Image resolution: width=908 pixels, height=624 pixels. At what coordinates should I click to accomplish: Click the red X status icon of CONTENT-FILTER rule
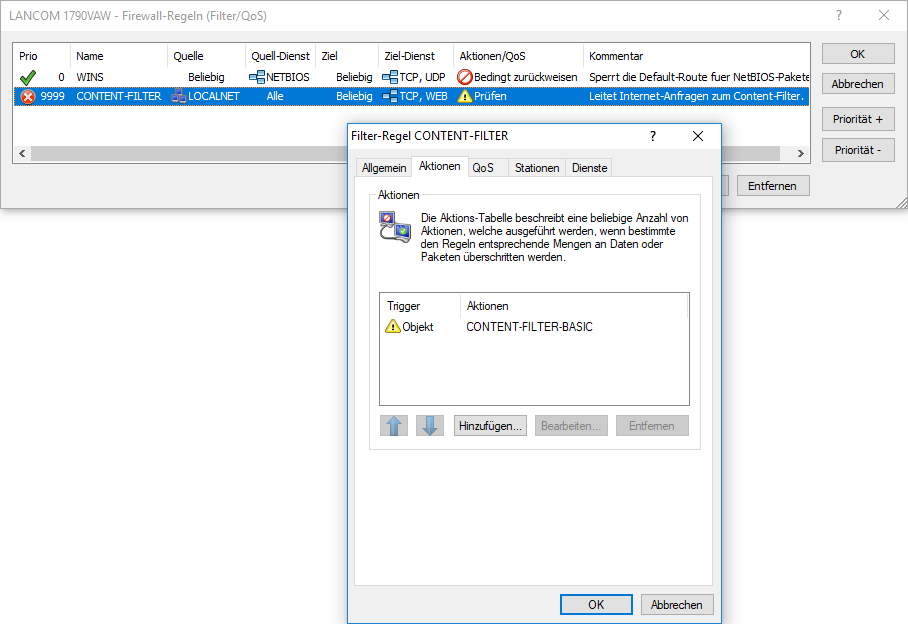[x=28, y=96]
